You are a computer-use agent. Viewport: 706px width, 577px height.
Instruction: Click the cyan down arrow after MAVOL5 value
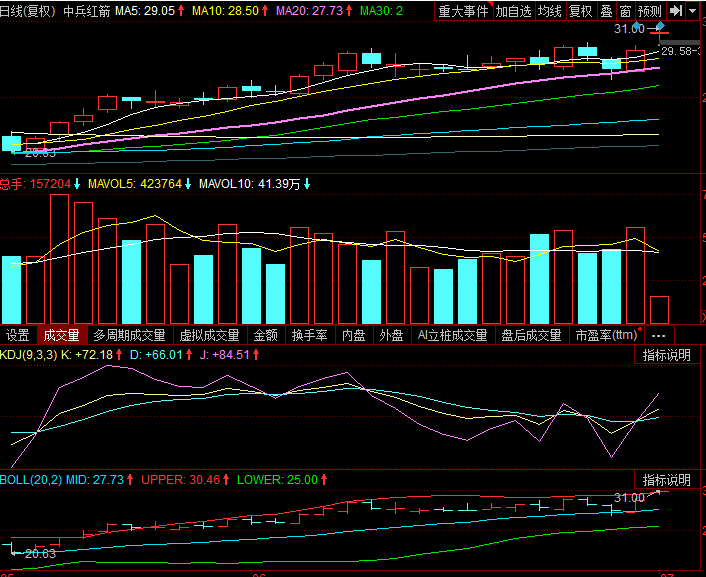(188, 184)
